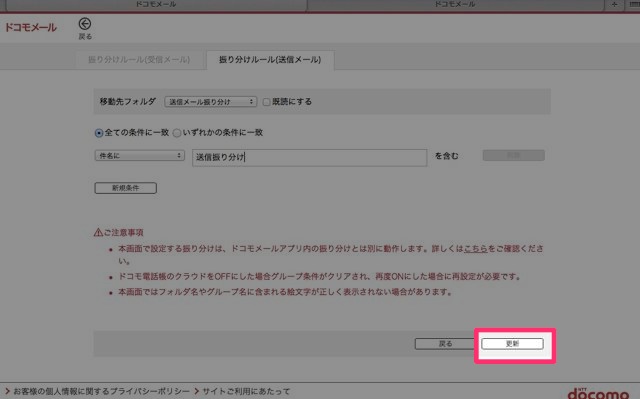Click the ご注意事項 heading text
The width and height of the screenshot is (640, 399).
[x=123, y=233]
